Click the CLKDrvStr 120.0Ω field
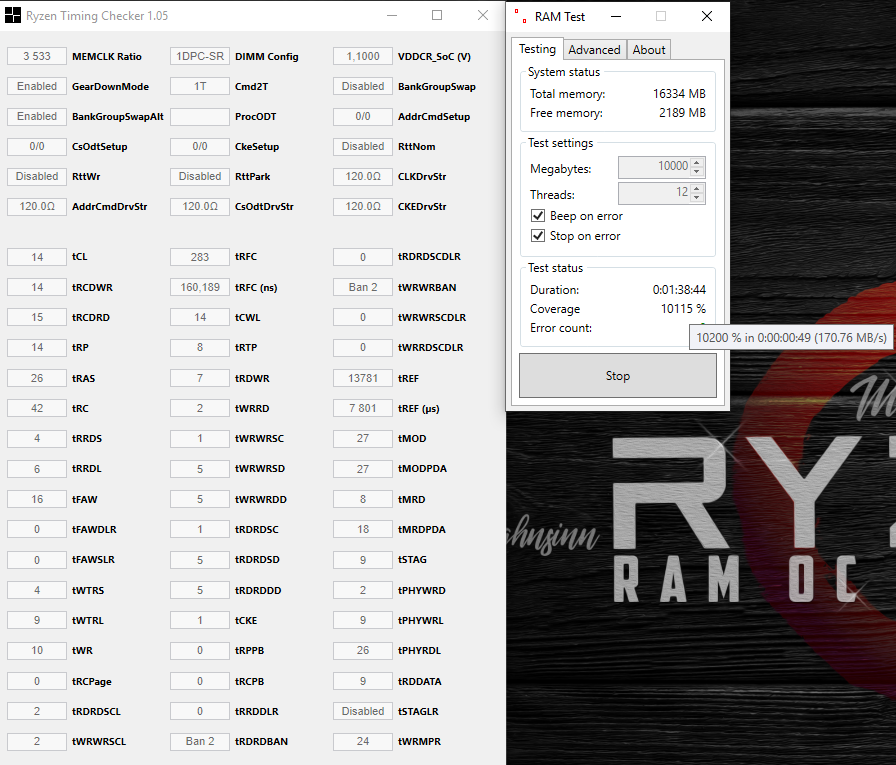 coord(363,177)
